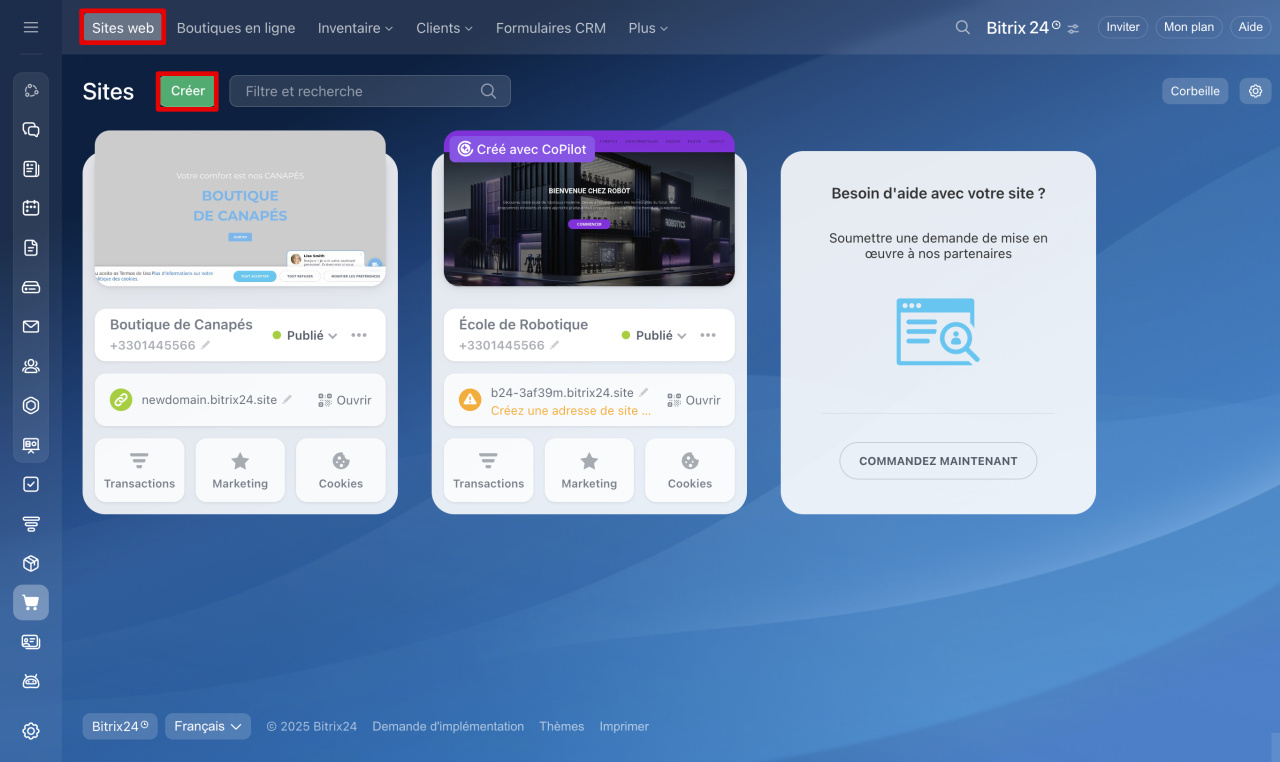Open the sidebar icon below the hamburger menu

(x=31, y=91)
